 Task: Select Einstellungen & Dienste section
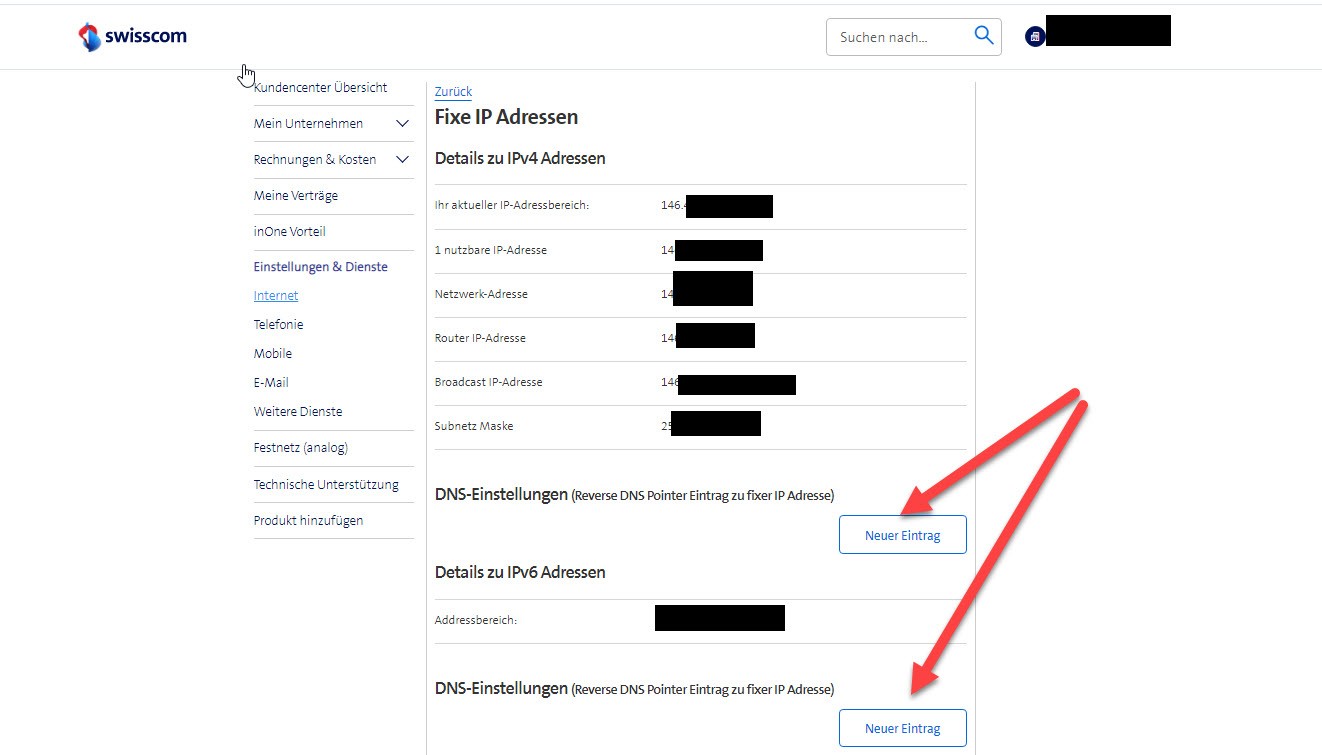321,267
